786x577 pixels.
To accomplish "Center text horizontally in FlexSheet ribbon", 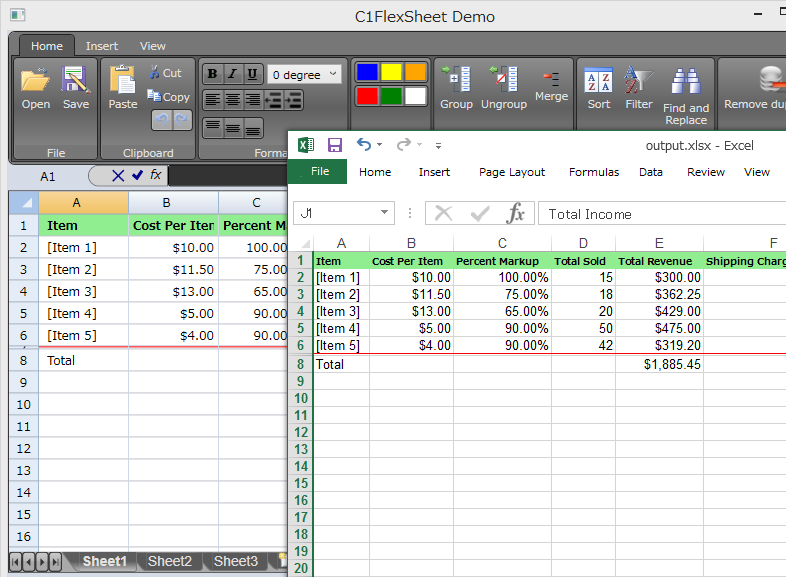I will (x=233, y=100).
